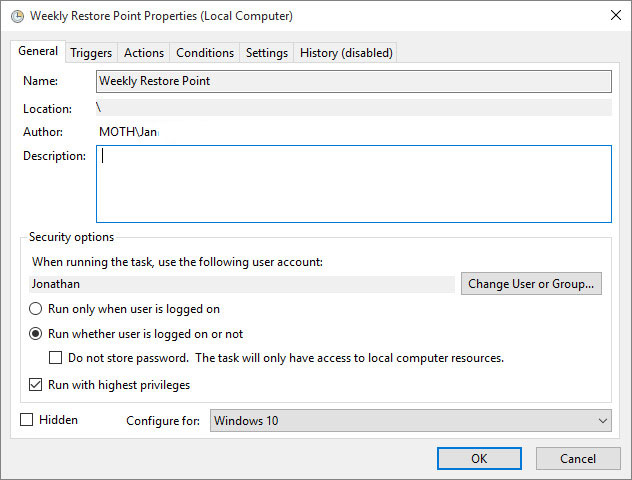Click the Cancel button

point(578,458)
